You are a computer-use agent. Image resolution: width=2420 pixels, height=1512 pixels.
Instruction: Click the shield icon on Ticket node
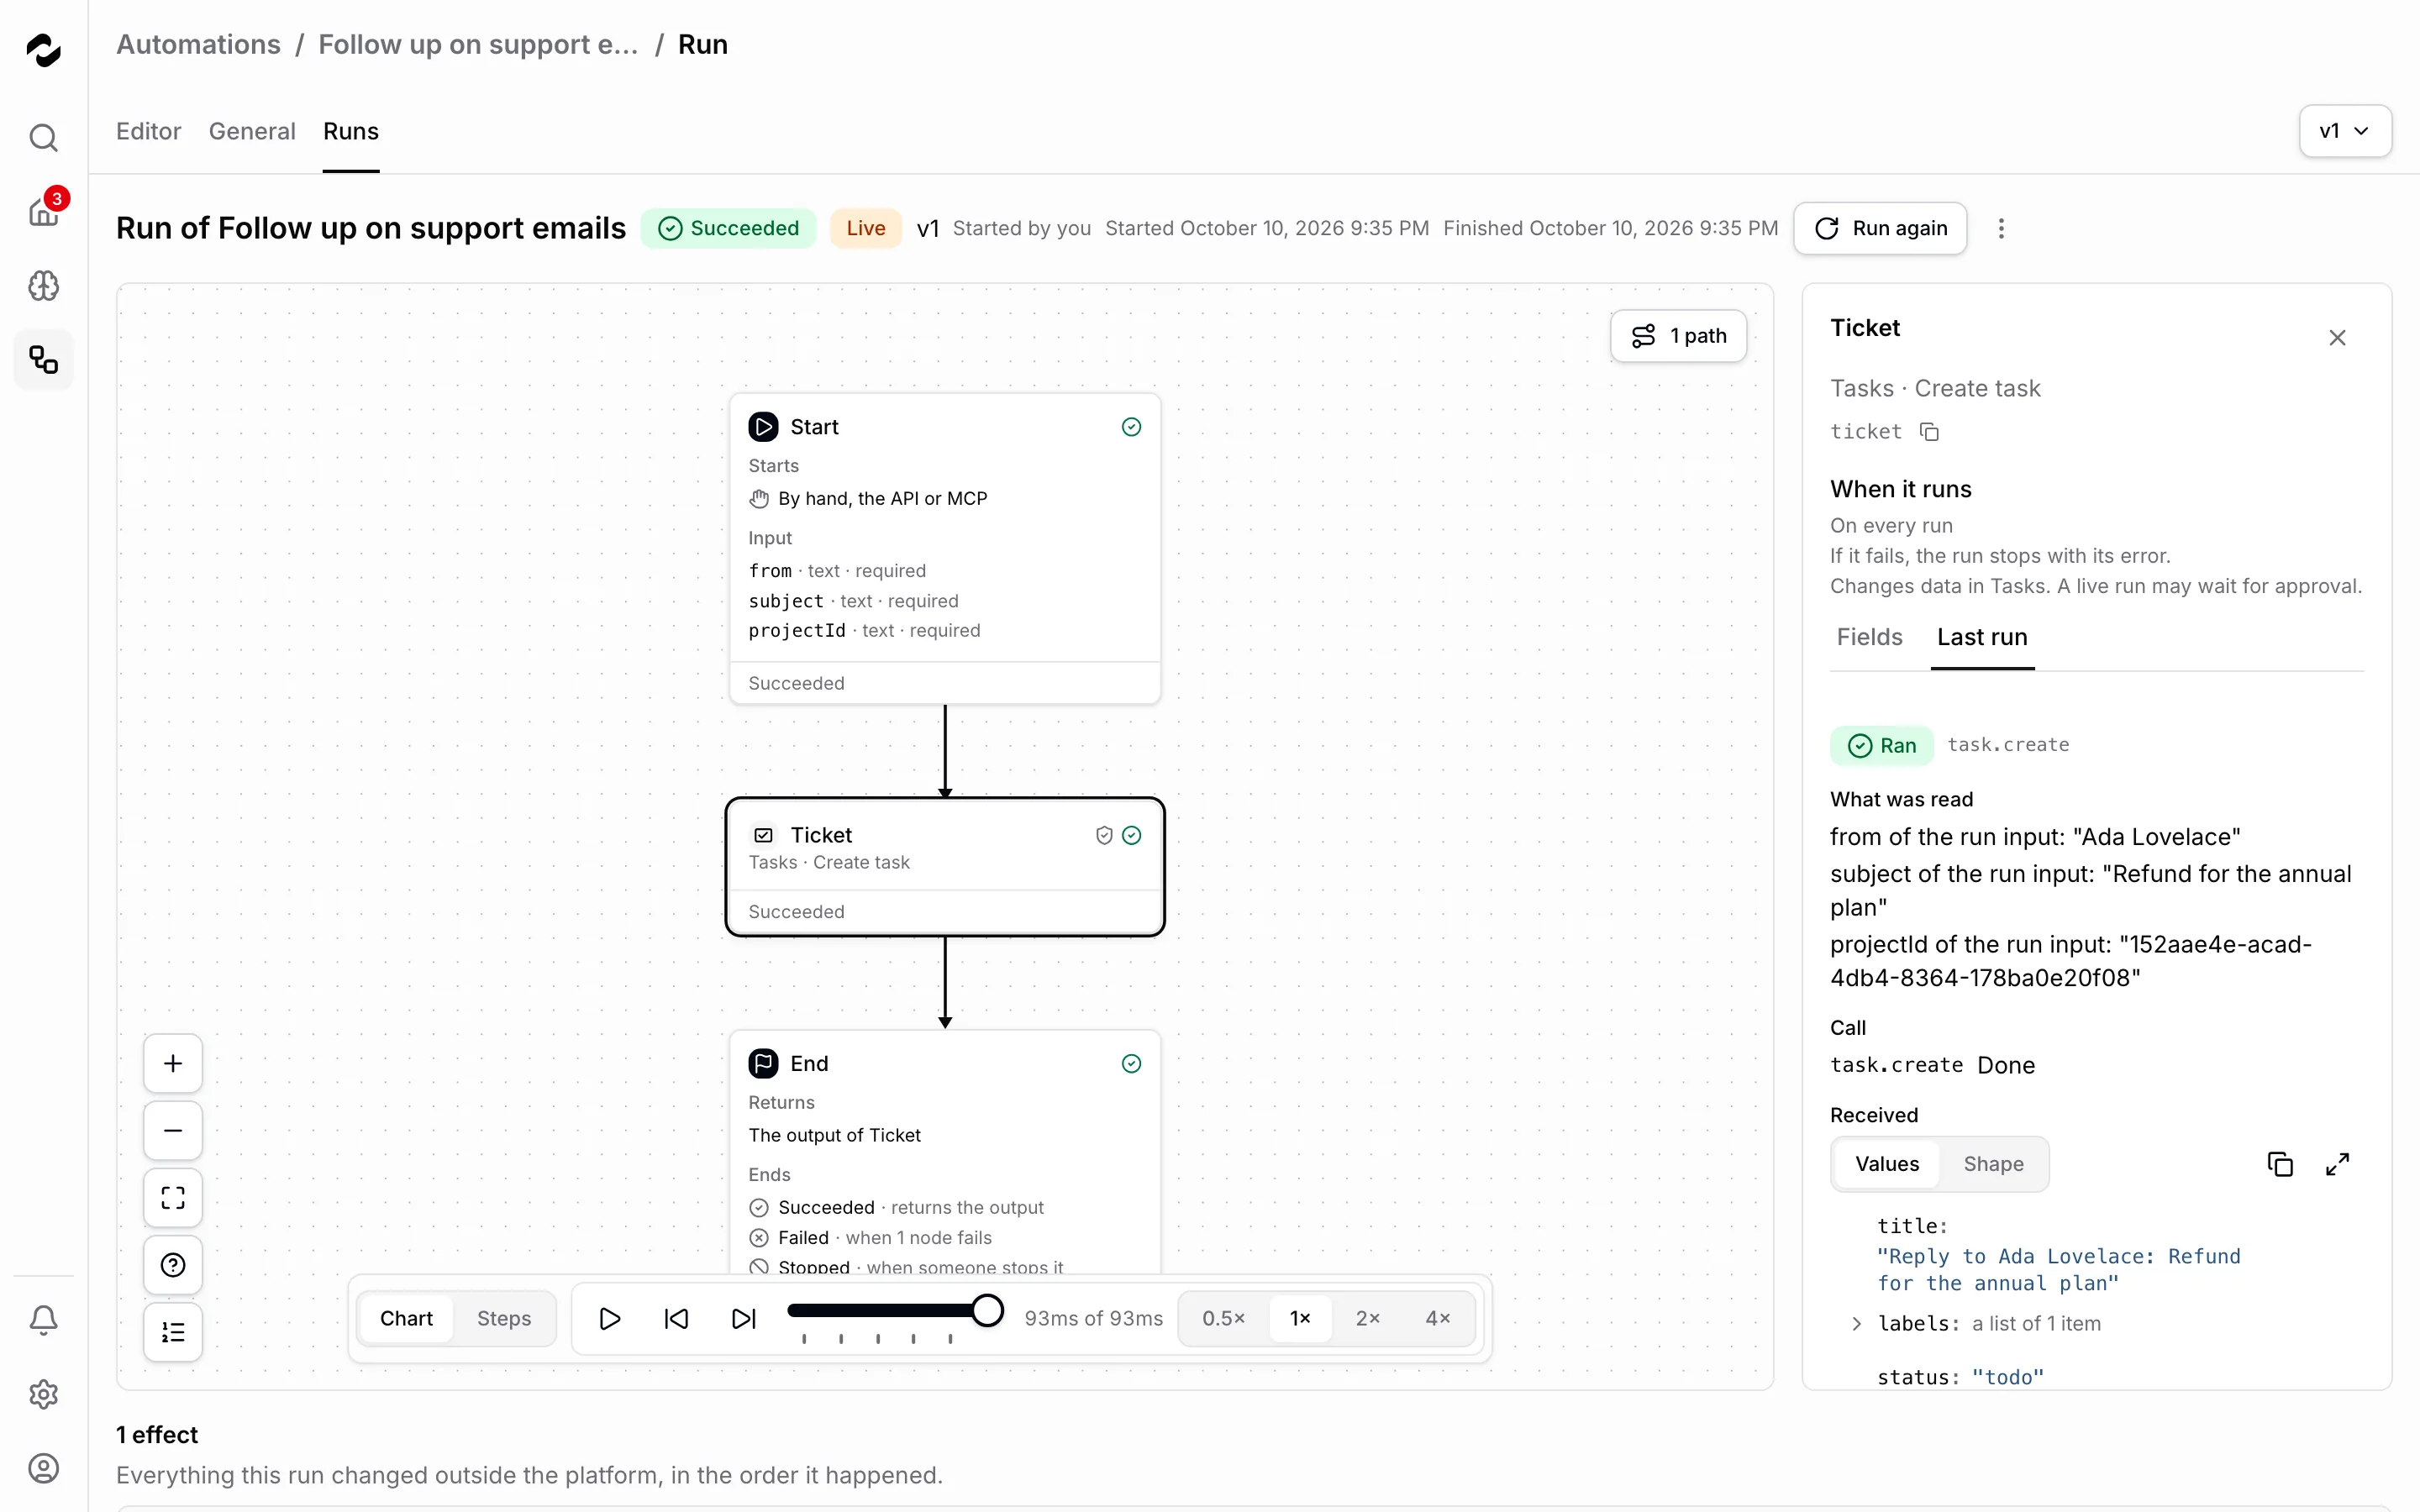tap(1104, 835)
